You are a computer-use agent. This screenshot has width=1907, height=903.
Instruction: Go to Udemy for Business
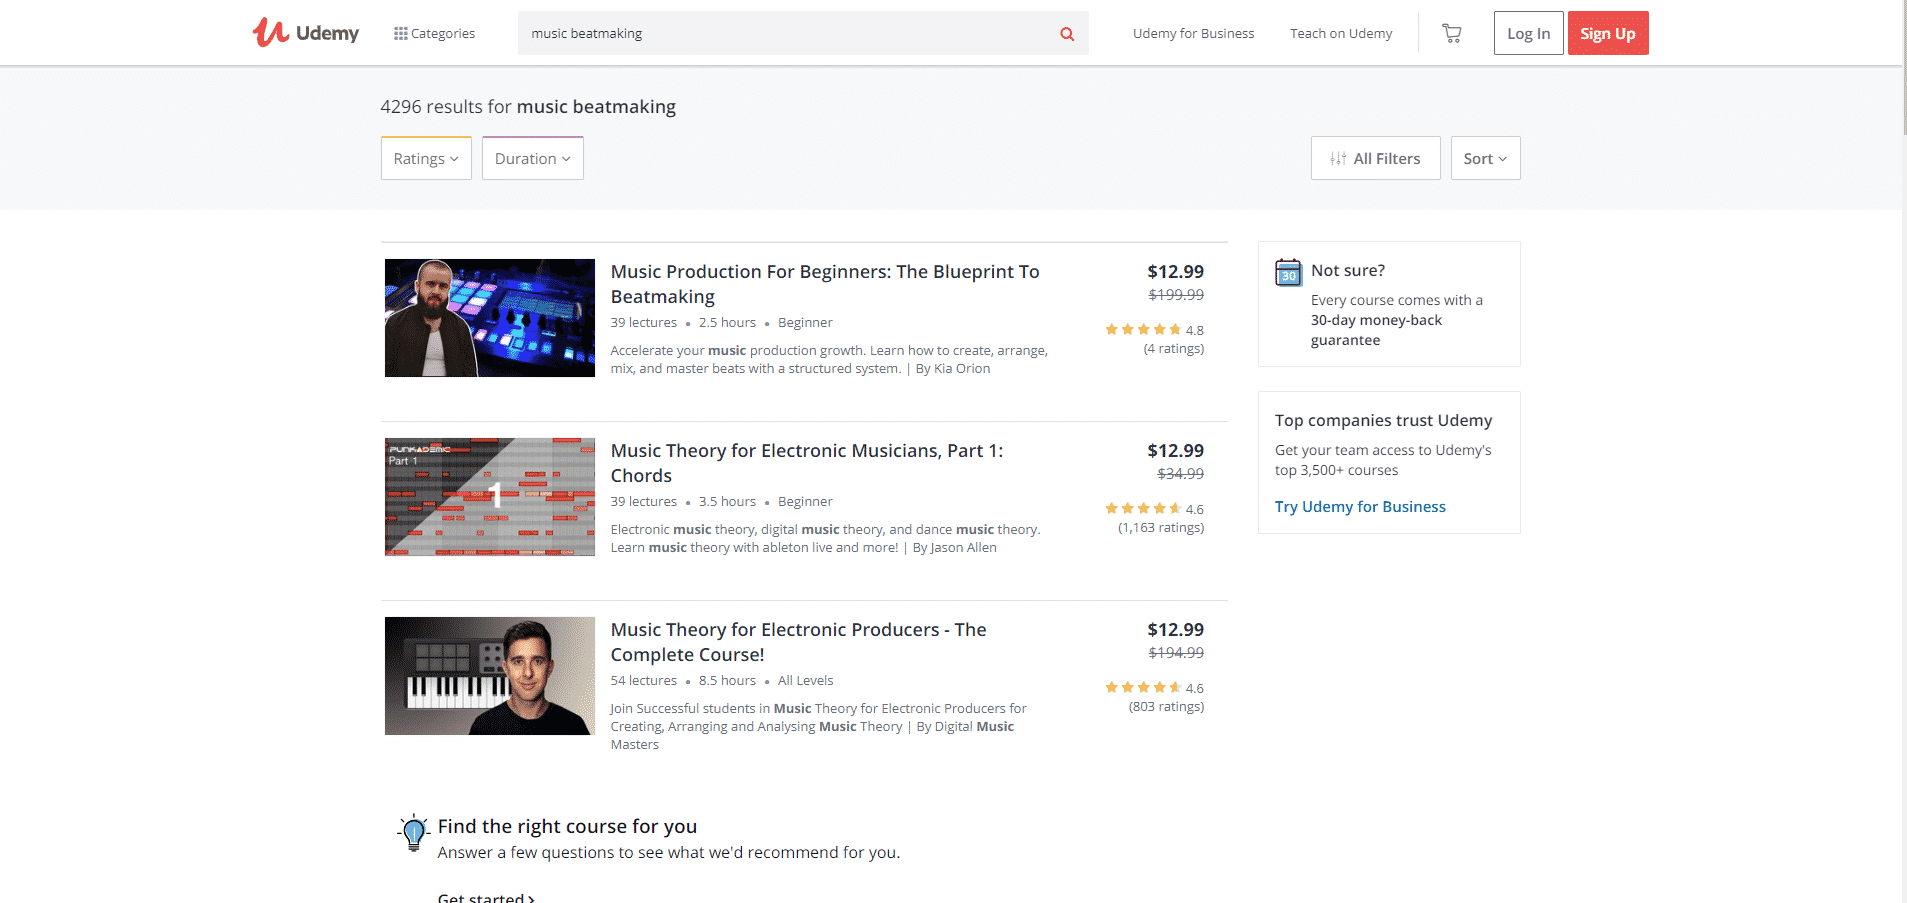1193,34
